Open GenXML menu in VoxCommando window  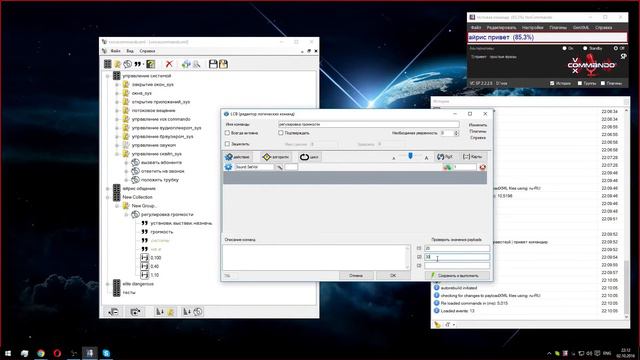pyautogui.click(x=581, y=27)
